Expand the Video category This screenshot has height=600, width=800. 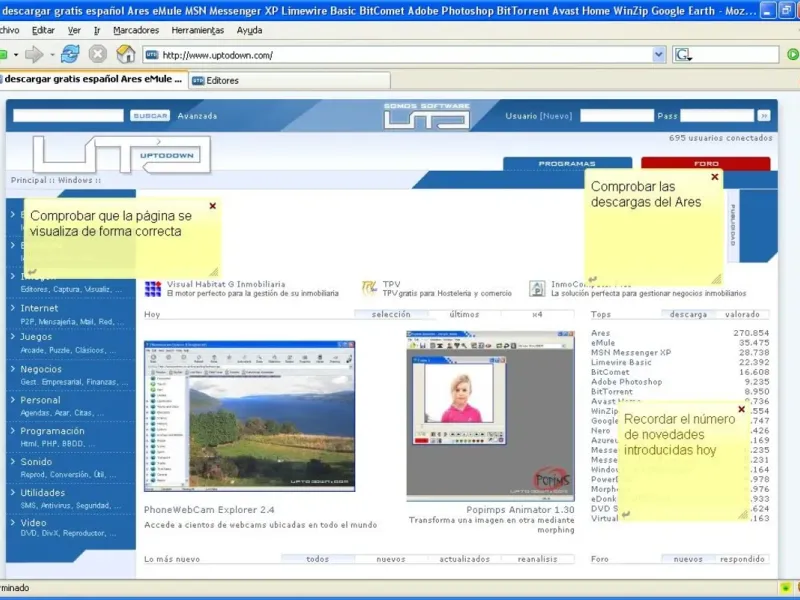pos(33,523)
